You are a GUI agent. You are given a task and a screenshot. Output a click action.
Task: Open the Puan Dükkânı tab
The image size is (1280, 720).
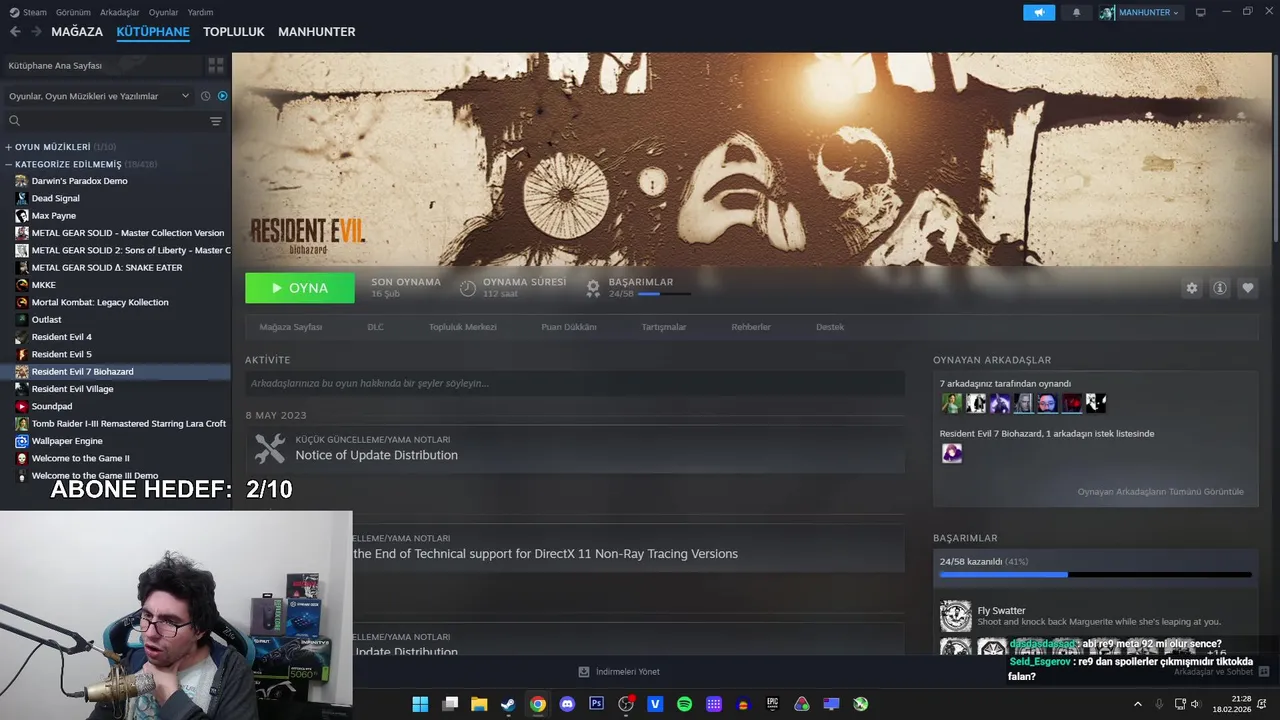click(x=569, y=327)
